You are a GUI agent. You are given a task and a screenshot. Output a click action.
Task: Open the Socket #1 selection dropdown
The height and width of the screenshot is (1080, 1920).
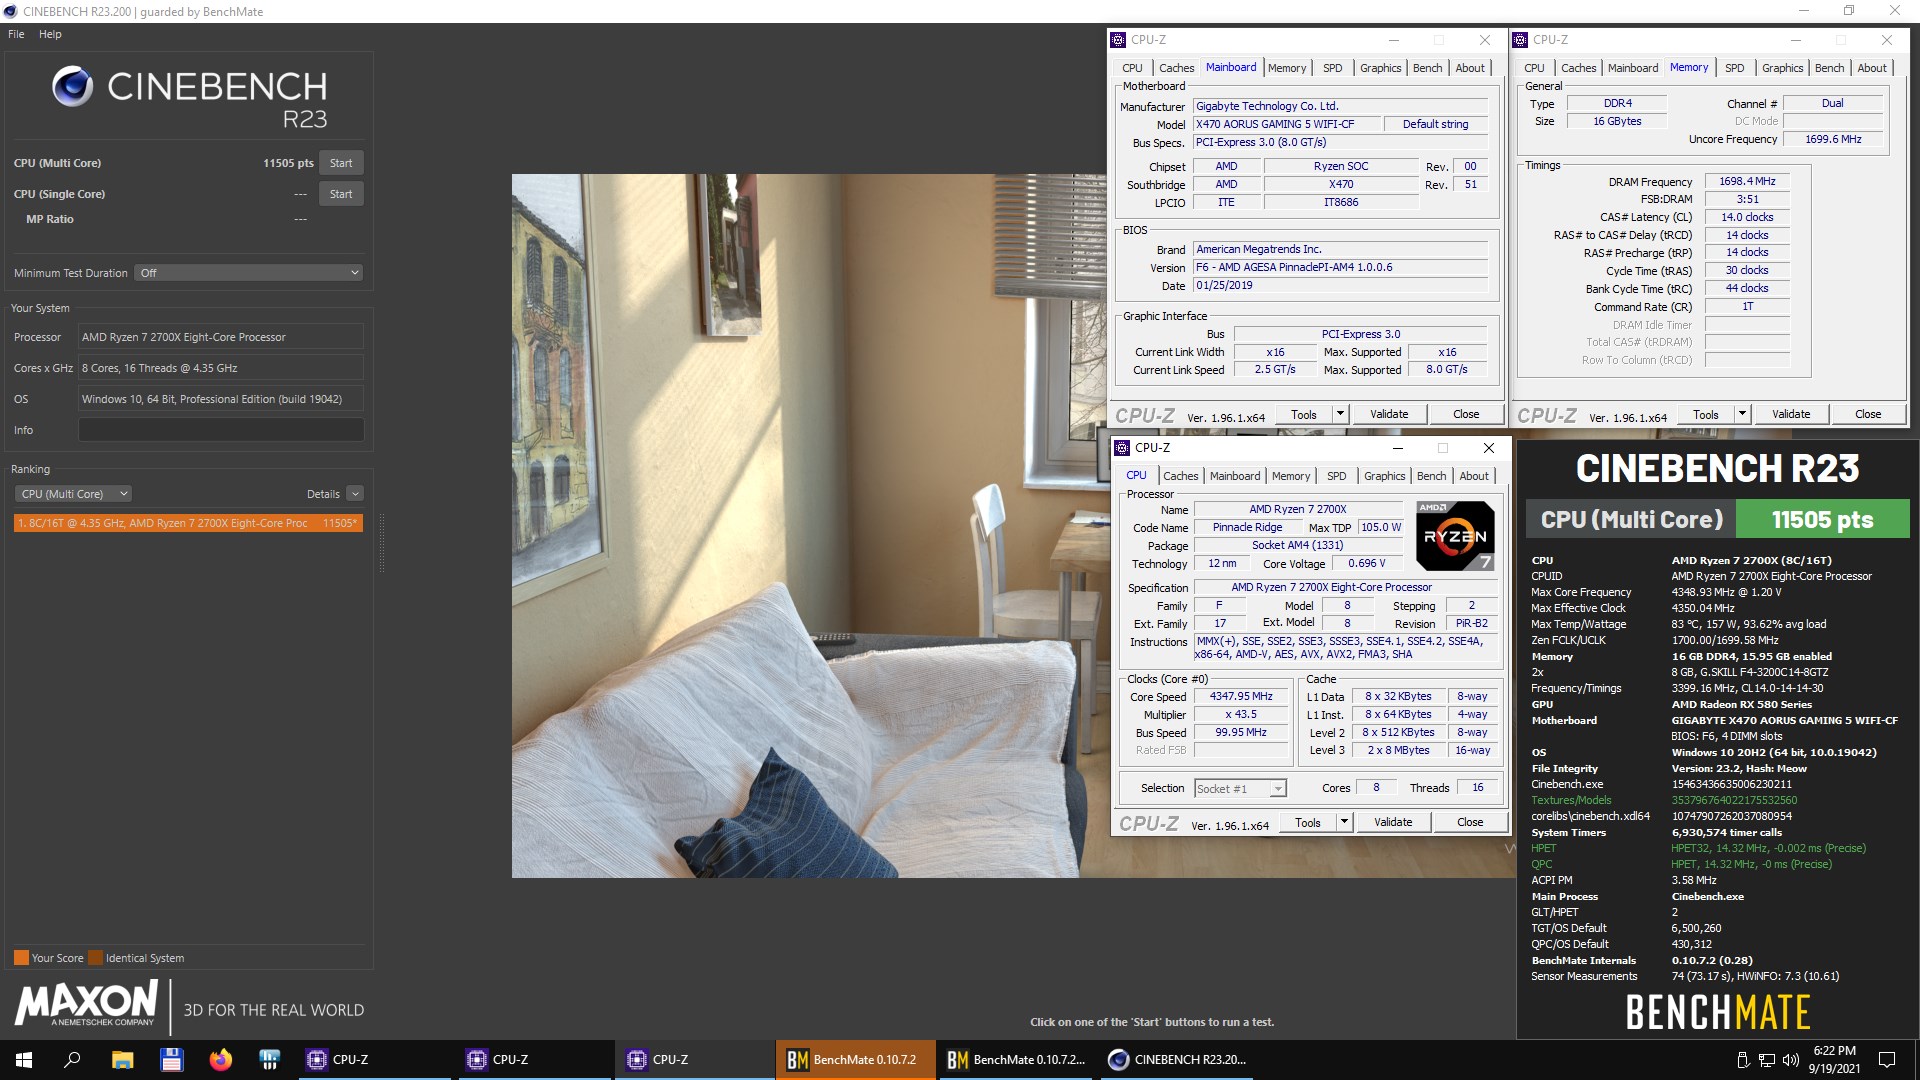pos(1240,789)
